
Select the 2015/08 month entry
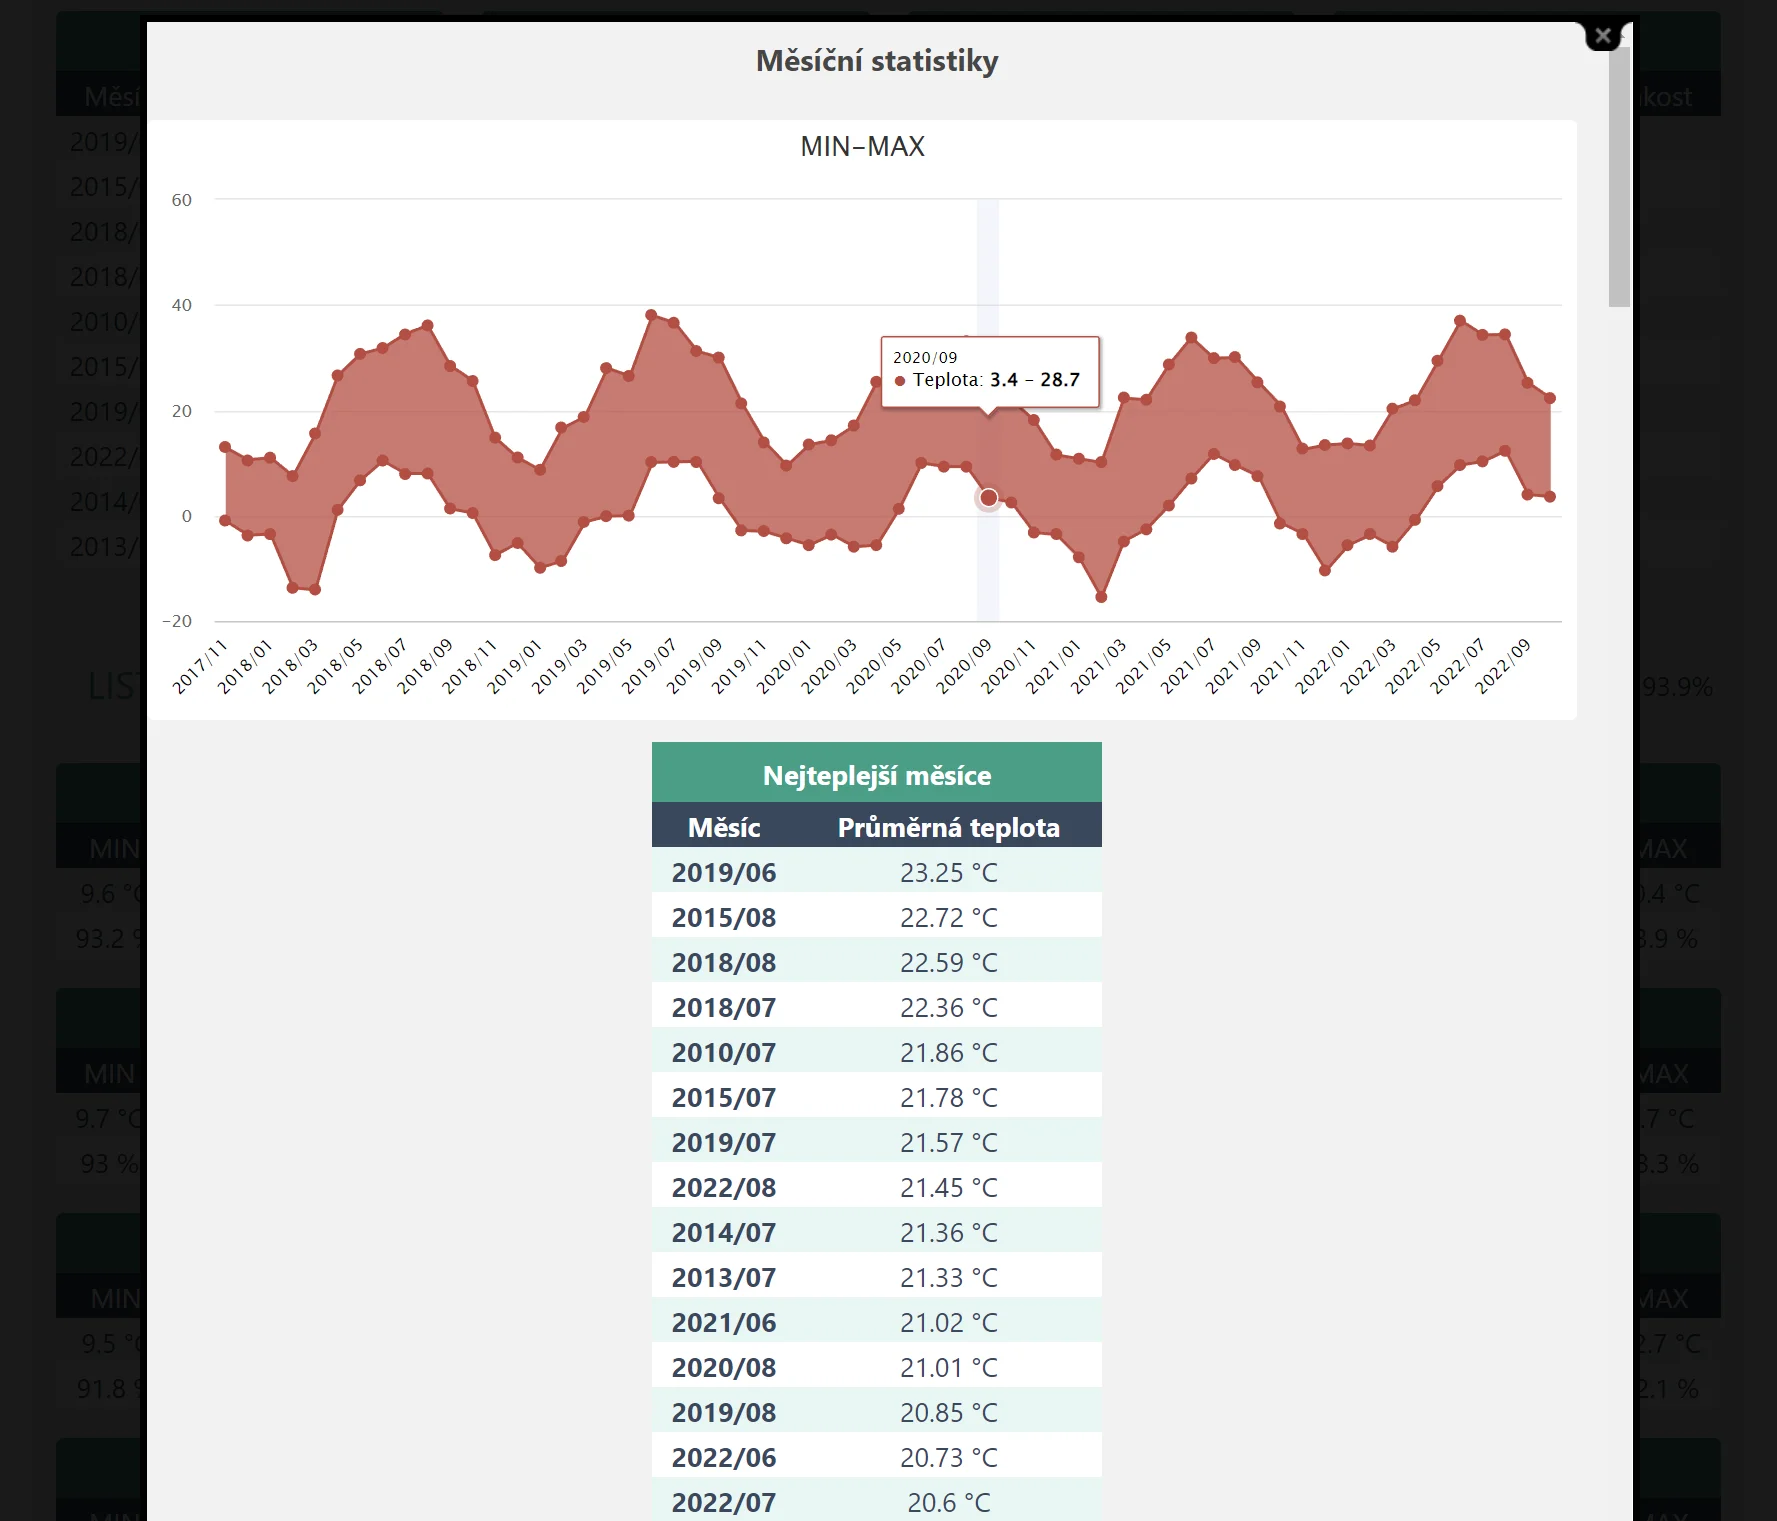click(723, 917)
